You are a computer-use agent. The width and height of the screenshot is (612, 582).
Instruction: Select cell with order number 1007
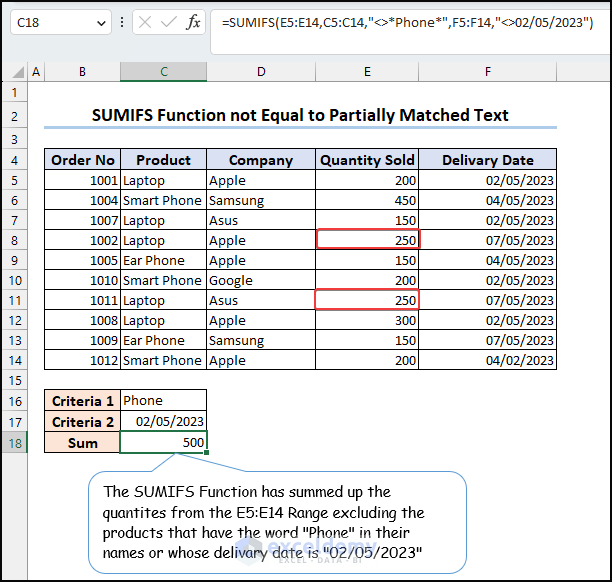point(82,220)
